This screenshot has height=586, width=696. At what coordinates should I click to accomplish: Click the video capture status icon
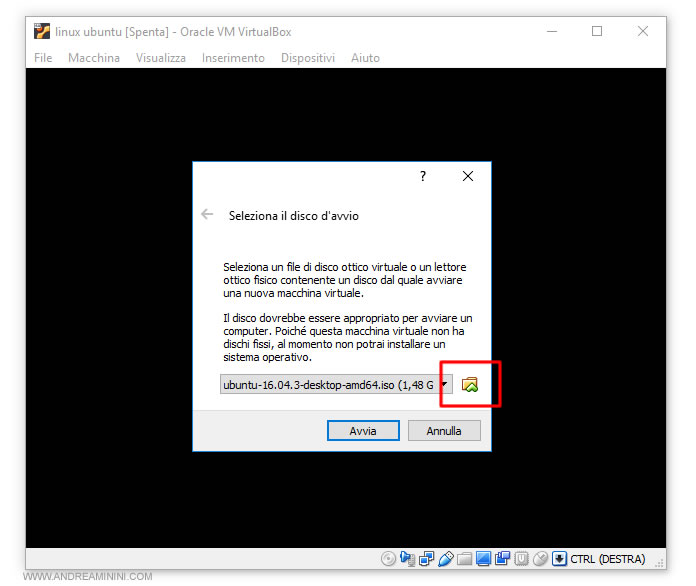pyautogui.click(x=503, y=559)
